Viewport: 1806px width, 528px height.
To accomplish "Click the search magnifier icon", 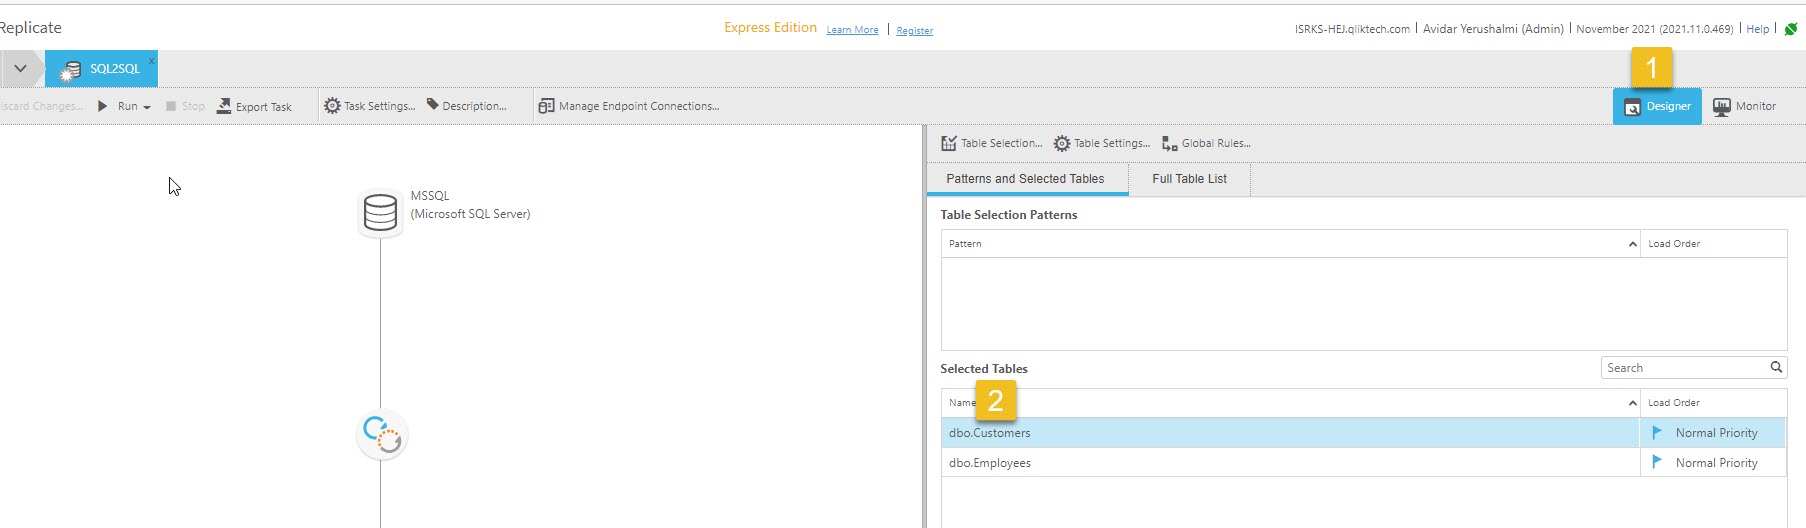I will point(1776,368).
